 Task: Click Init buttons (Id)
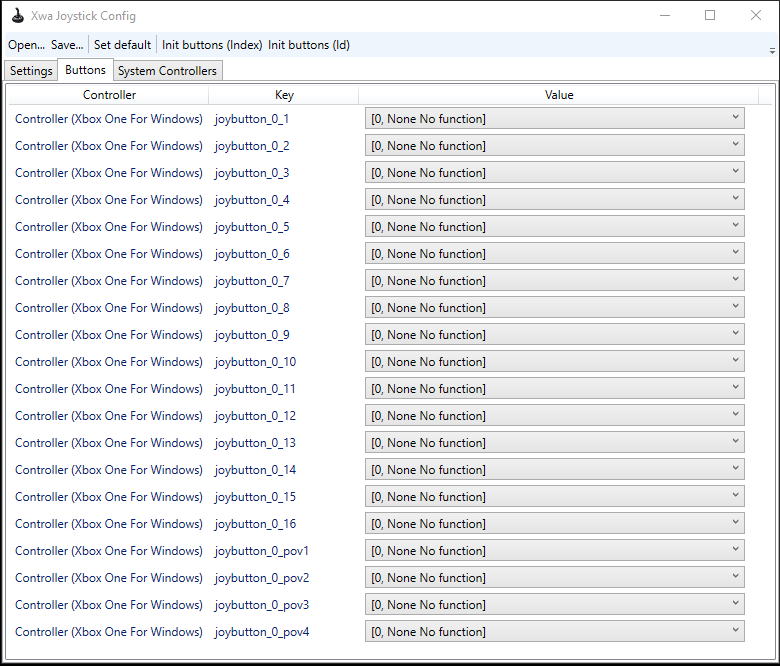309,45
